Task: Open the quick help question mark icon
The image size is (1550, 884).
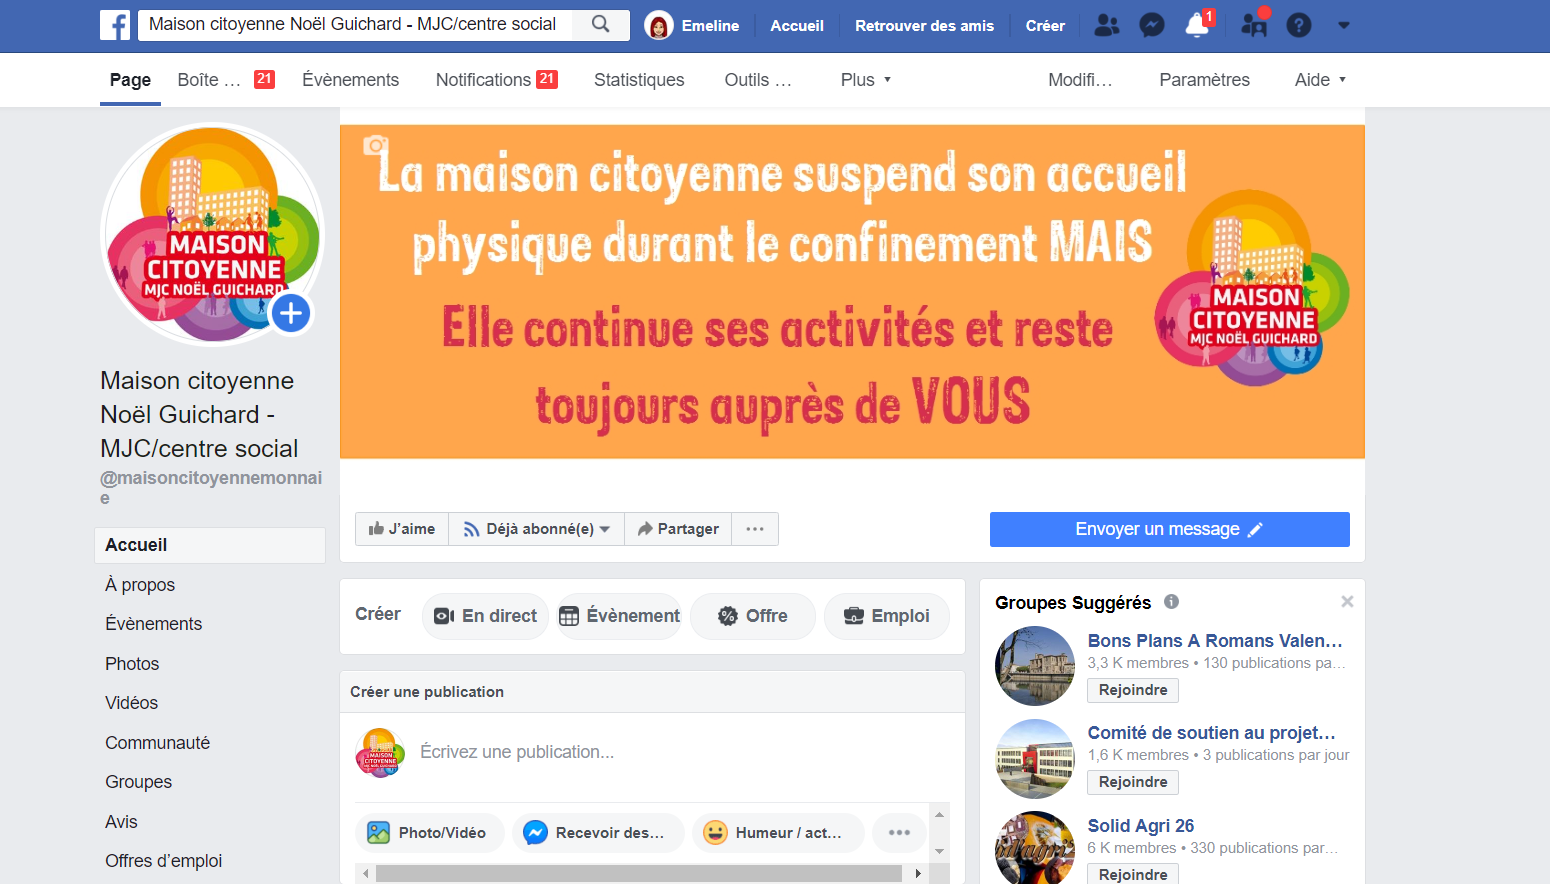Action: [1298, 25]
